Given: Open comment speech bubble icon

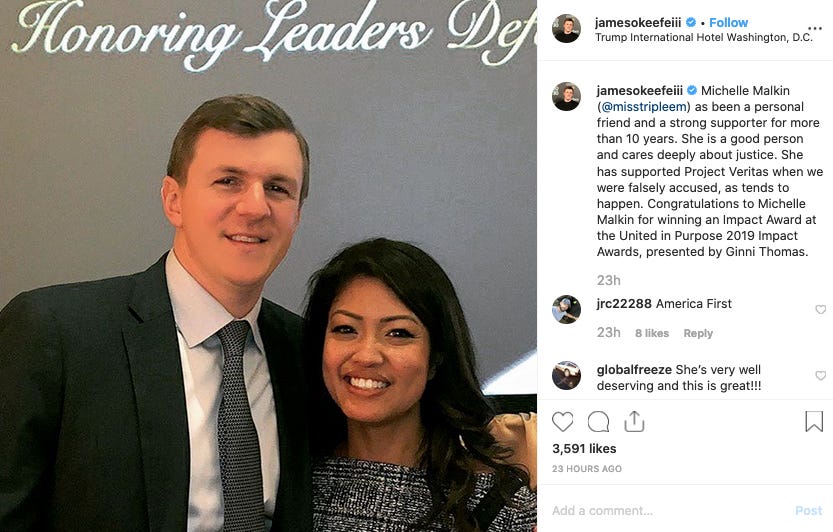Looking at the screenshot, I should point(598,422).
